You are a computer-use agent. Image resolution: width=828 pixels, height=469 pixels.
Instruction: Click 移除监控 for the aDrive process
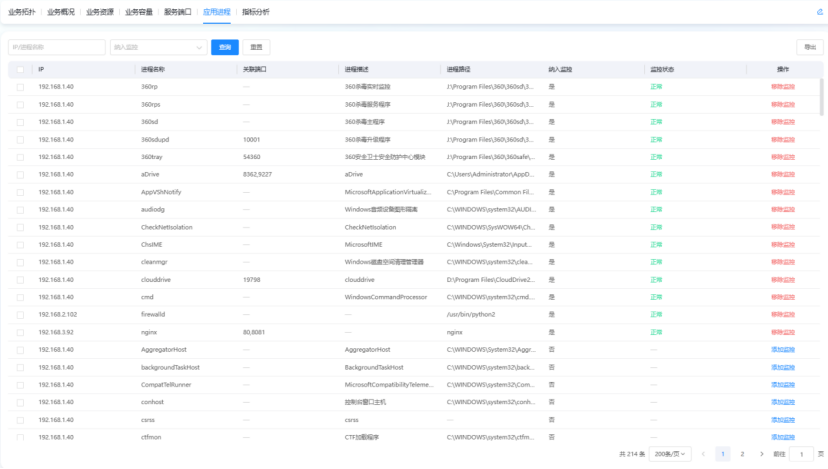783,174
